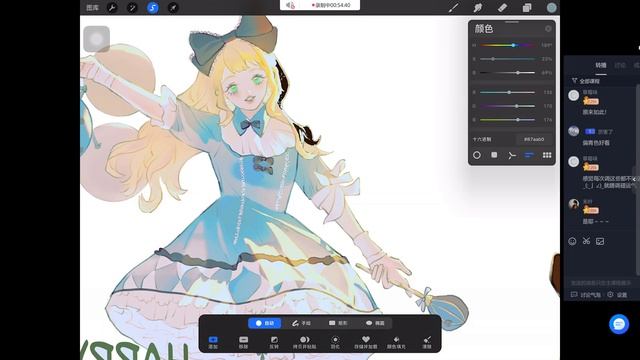The image size is (640, 360).
Task: Open 设置 settings in chat panel
Action: [x=617, y=295]
